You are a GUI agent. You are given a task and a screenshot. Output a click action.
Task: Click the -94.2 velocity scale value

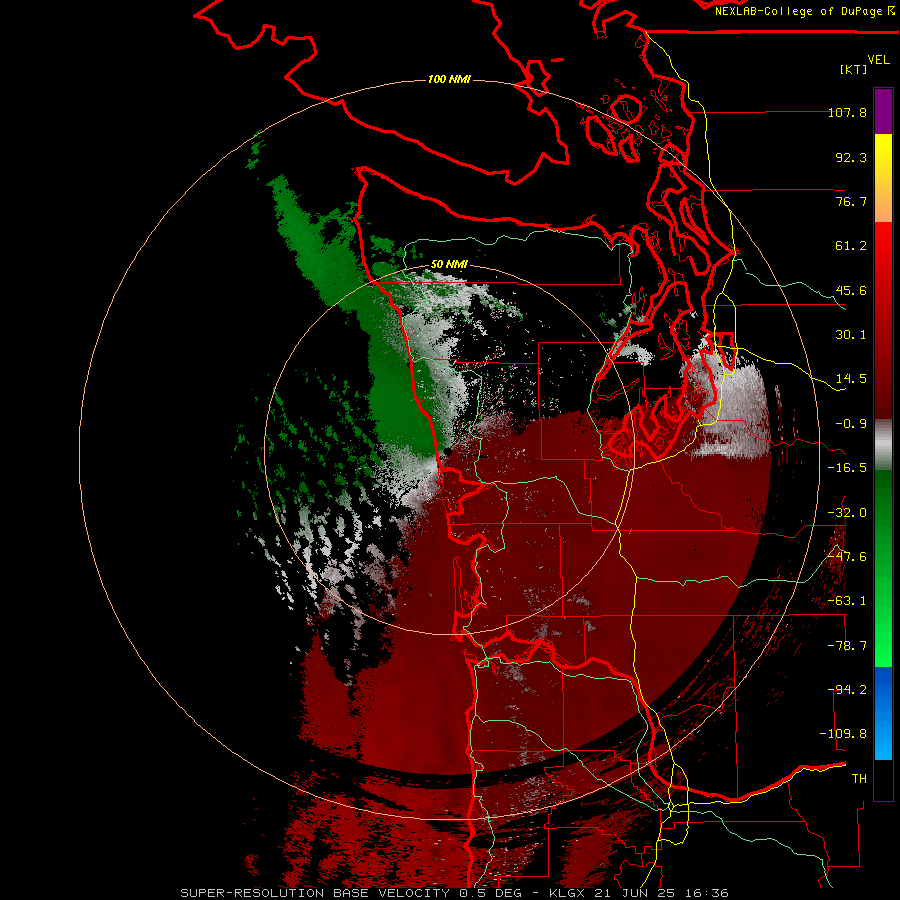(x=847, y=690)
